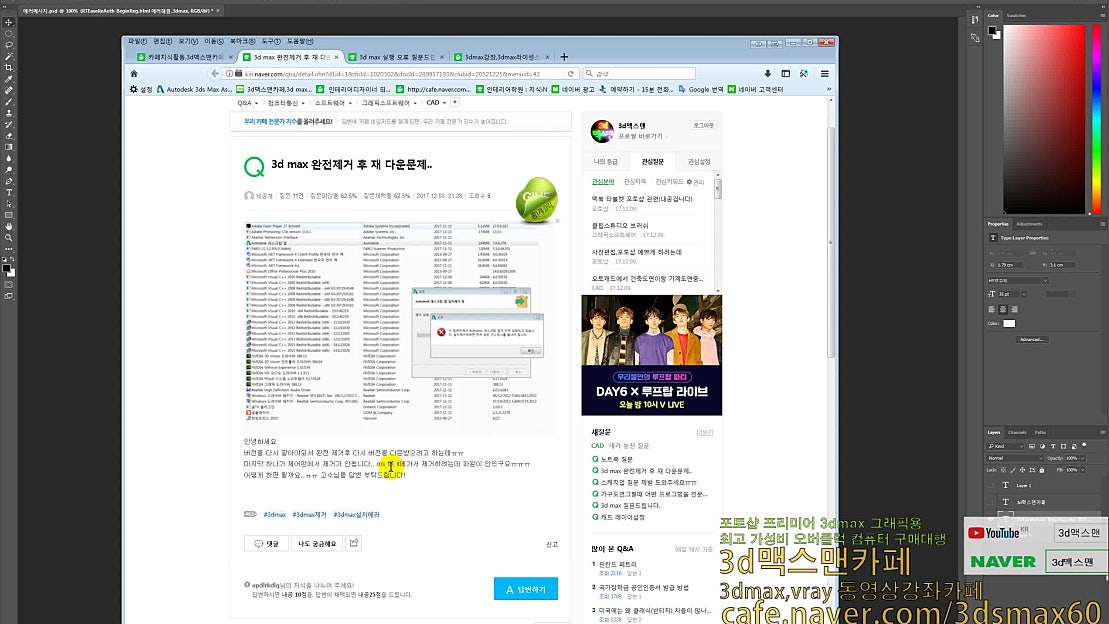This screenshot has height=624, width=1109.
Task: Click the Advanced button in Type properties
Action: (1032, 339)
